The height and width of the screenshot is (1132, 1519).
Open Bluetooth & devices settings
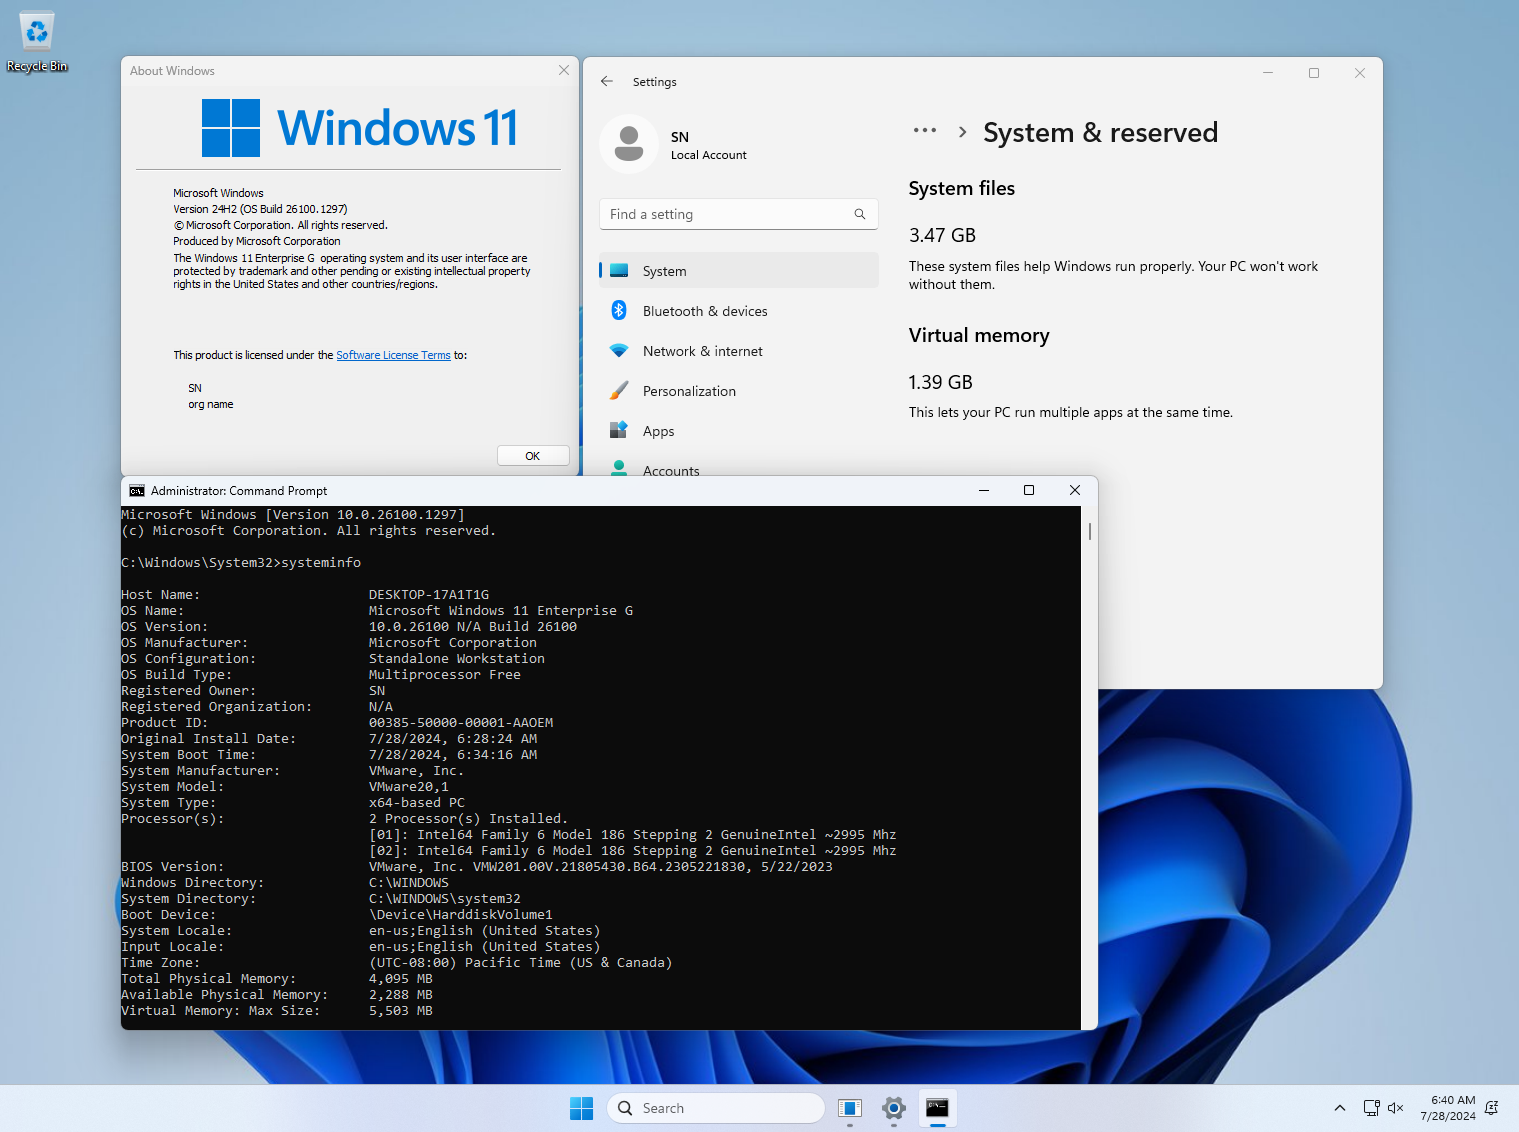[739, 311]
